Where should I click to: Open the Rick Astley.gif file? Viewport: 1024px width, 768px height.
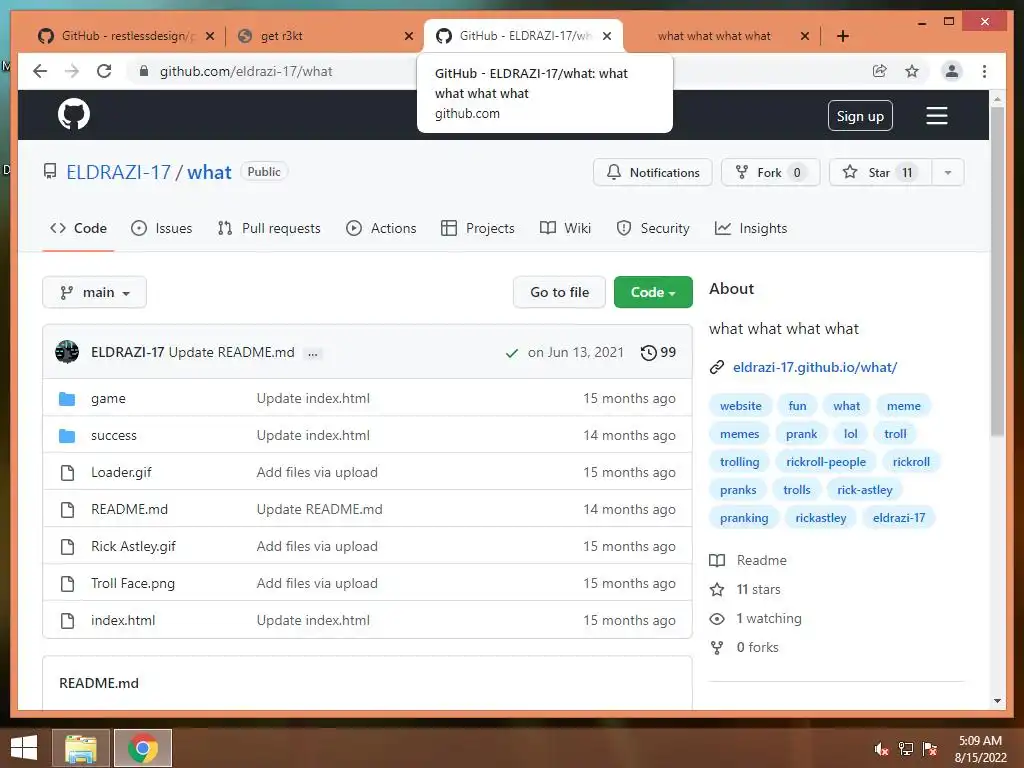tap(133, 547)
